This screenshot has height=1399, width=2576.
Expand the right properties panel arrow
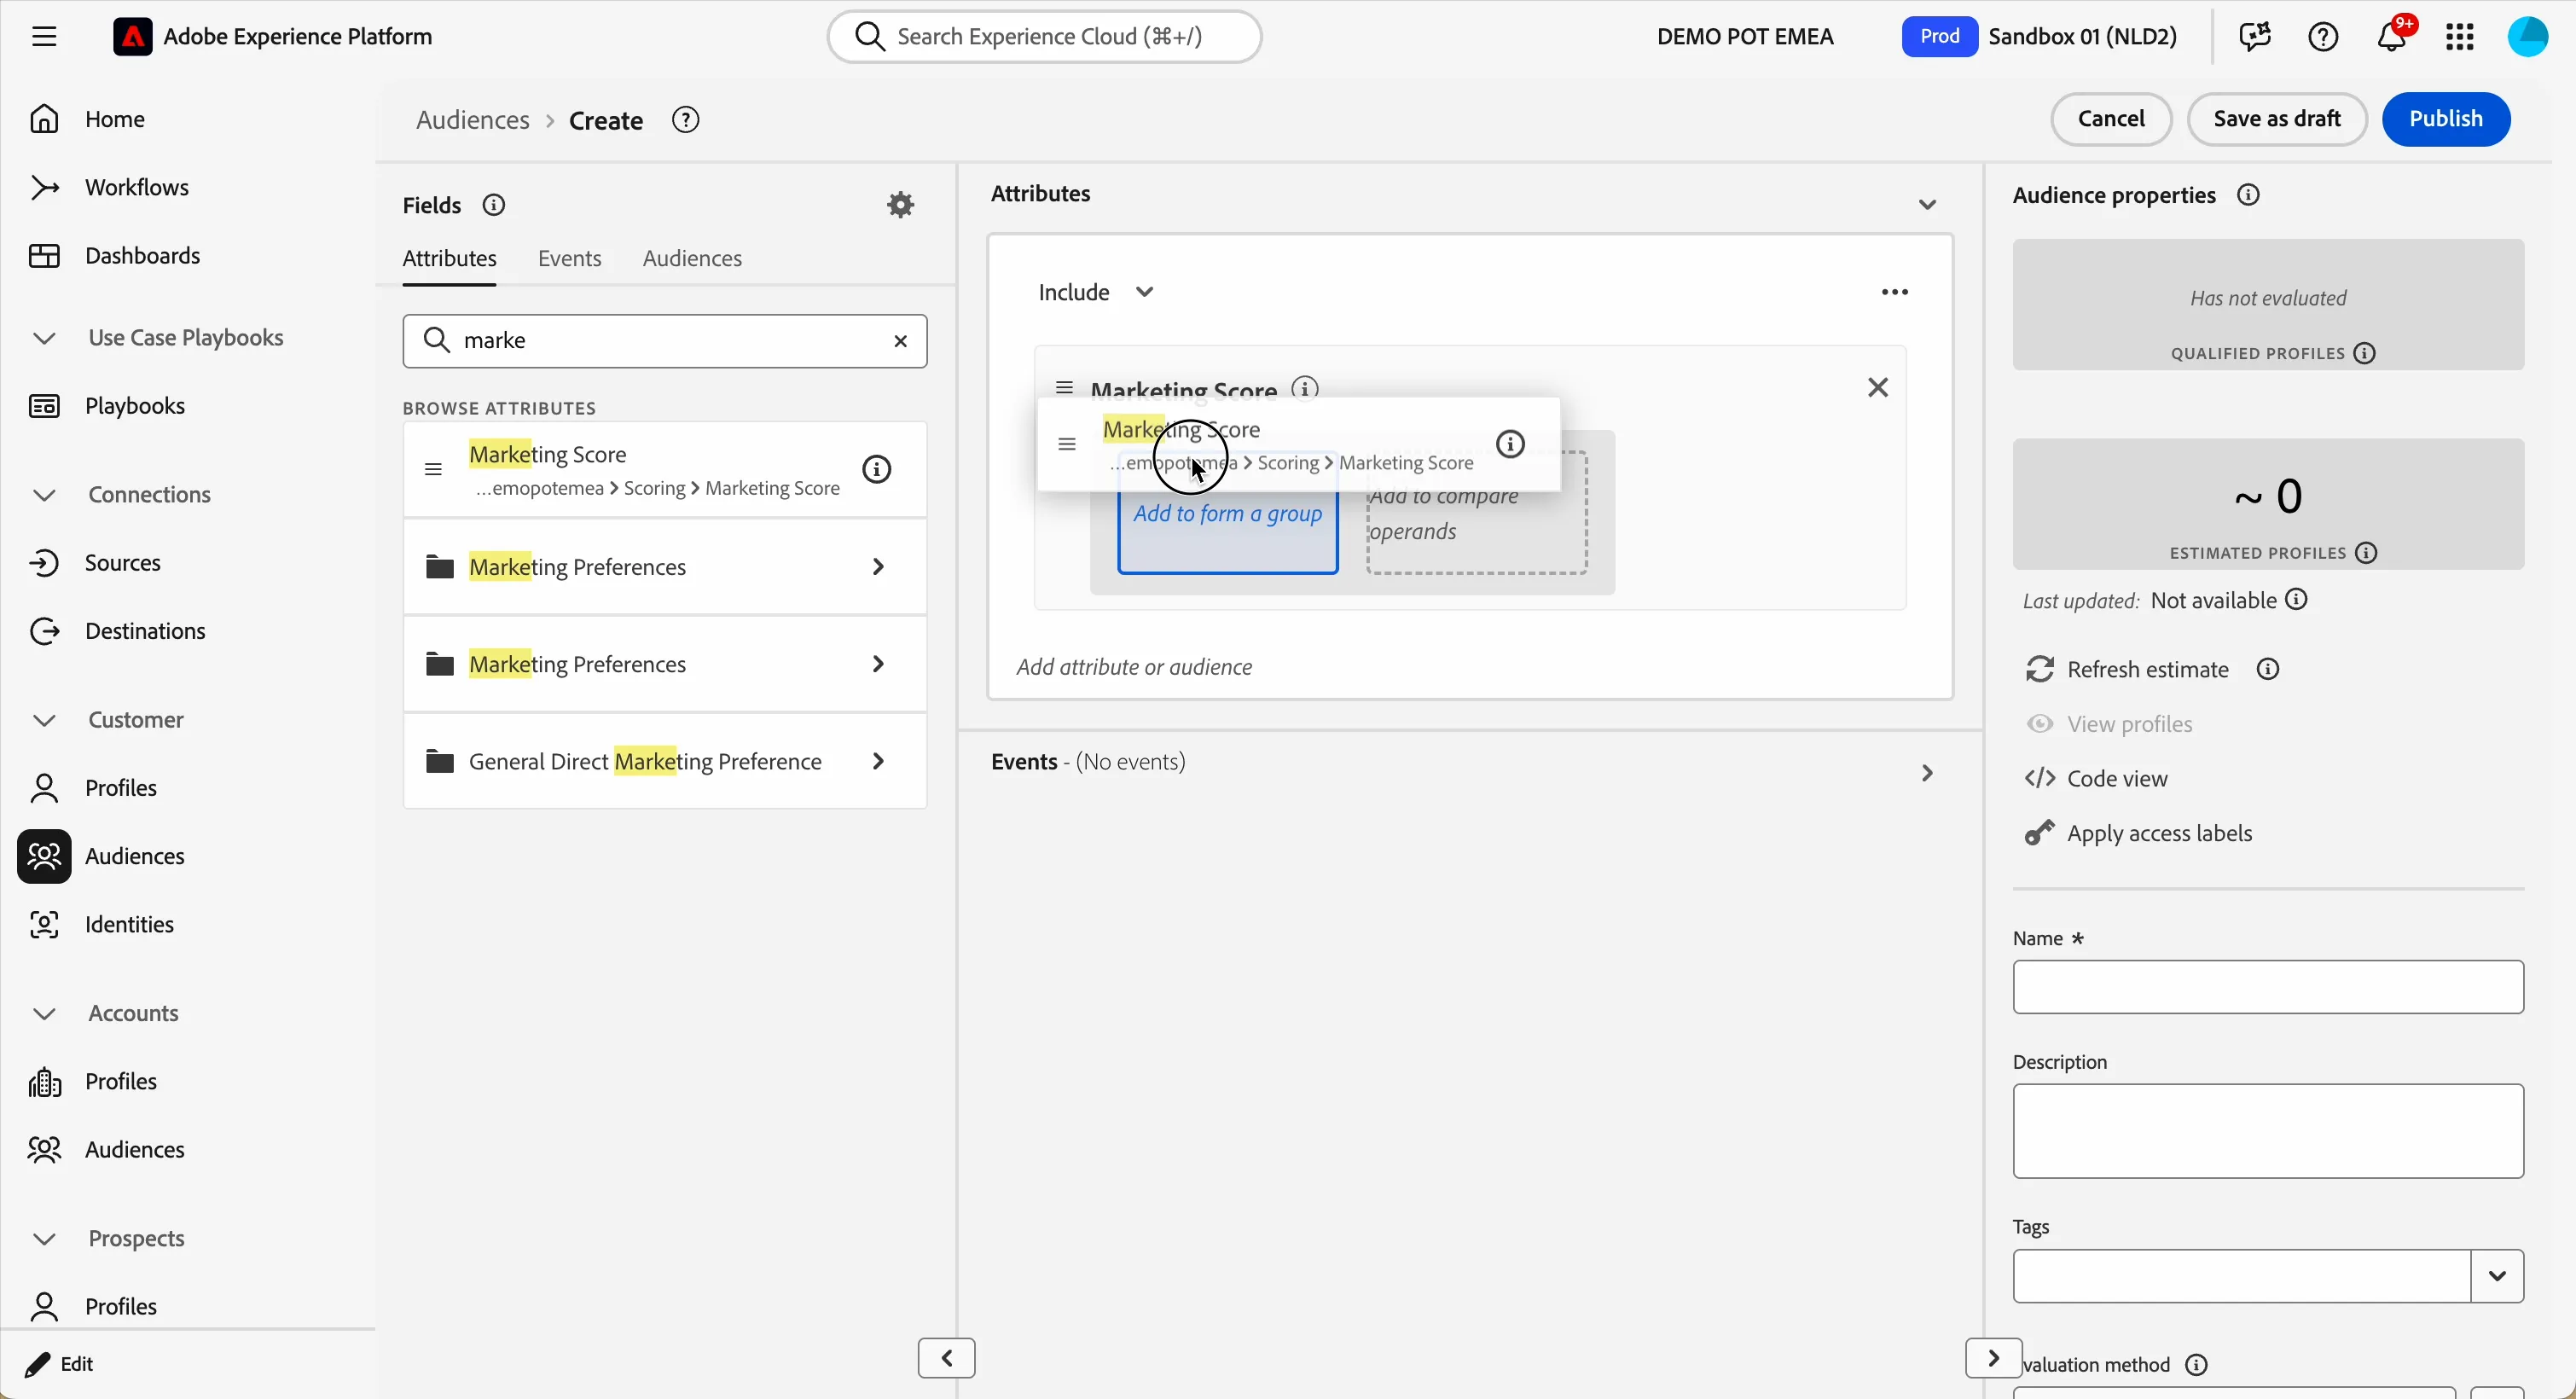click(x=1993, y=1359)
